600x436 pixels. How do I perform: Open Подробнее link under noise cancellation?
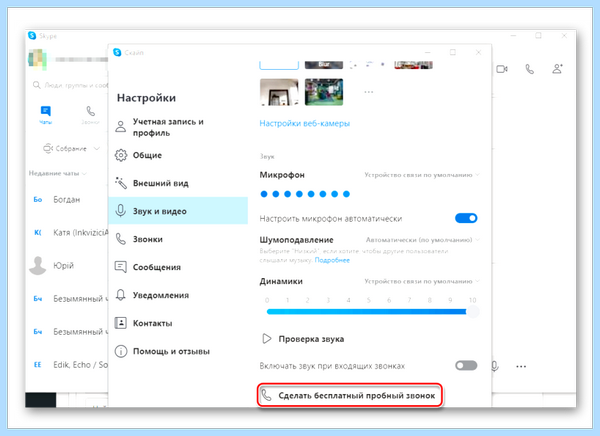(332, 260)
